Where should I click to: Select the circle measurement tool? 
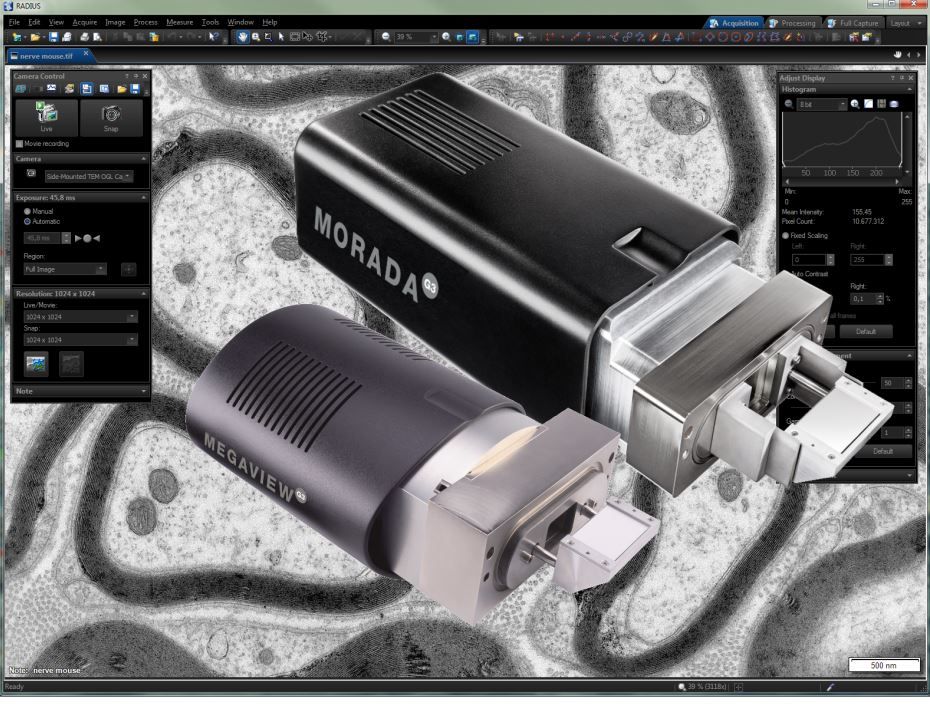(723, 37)
